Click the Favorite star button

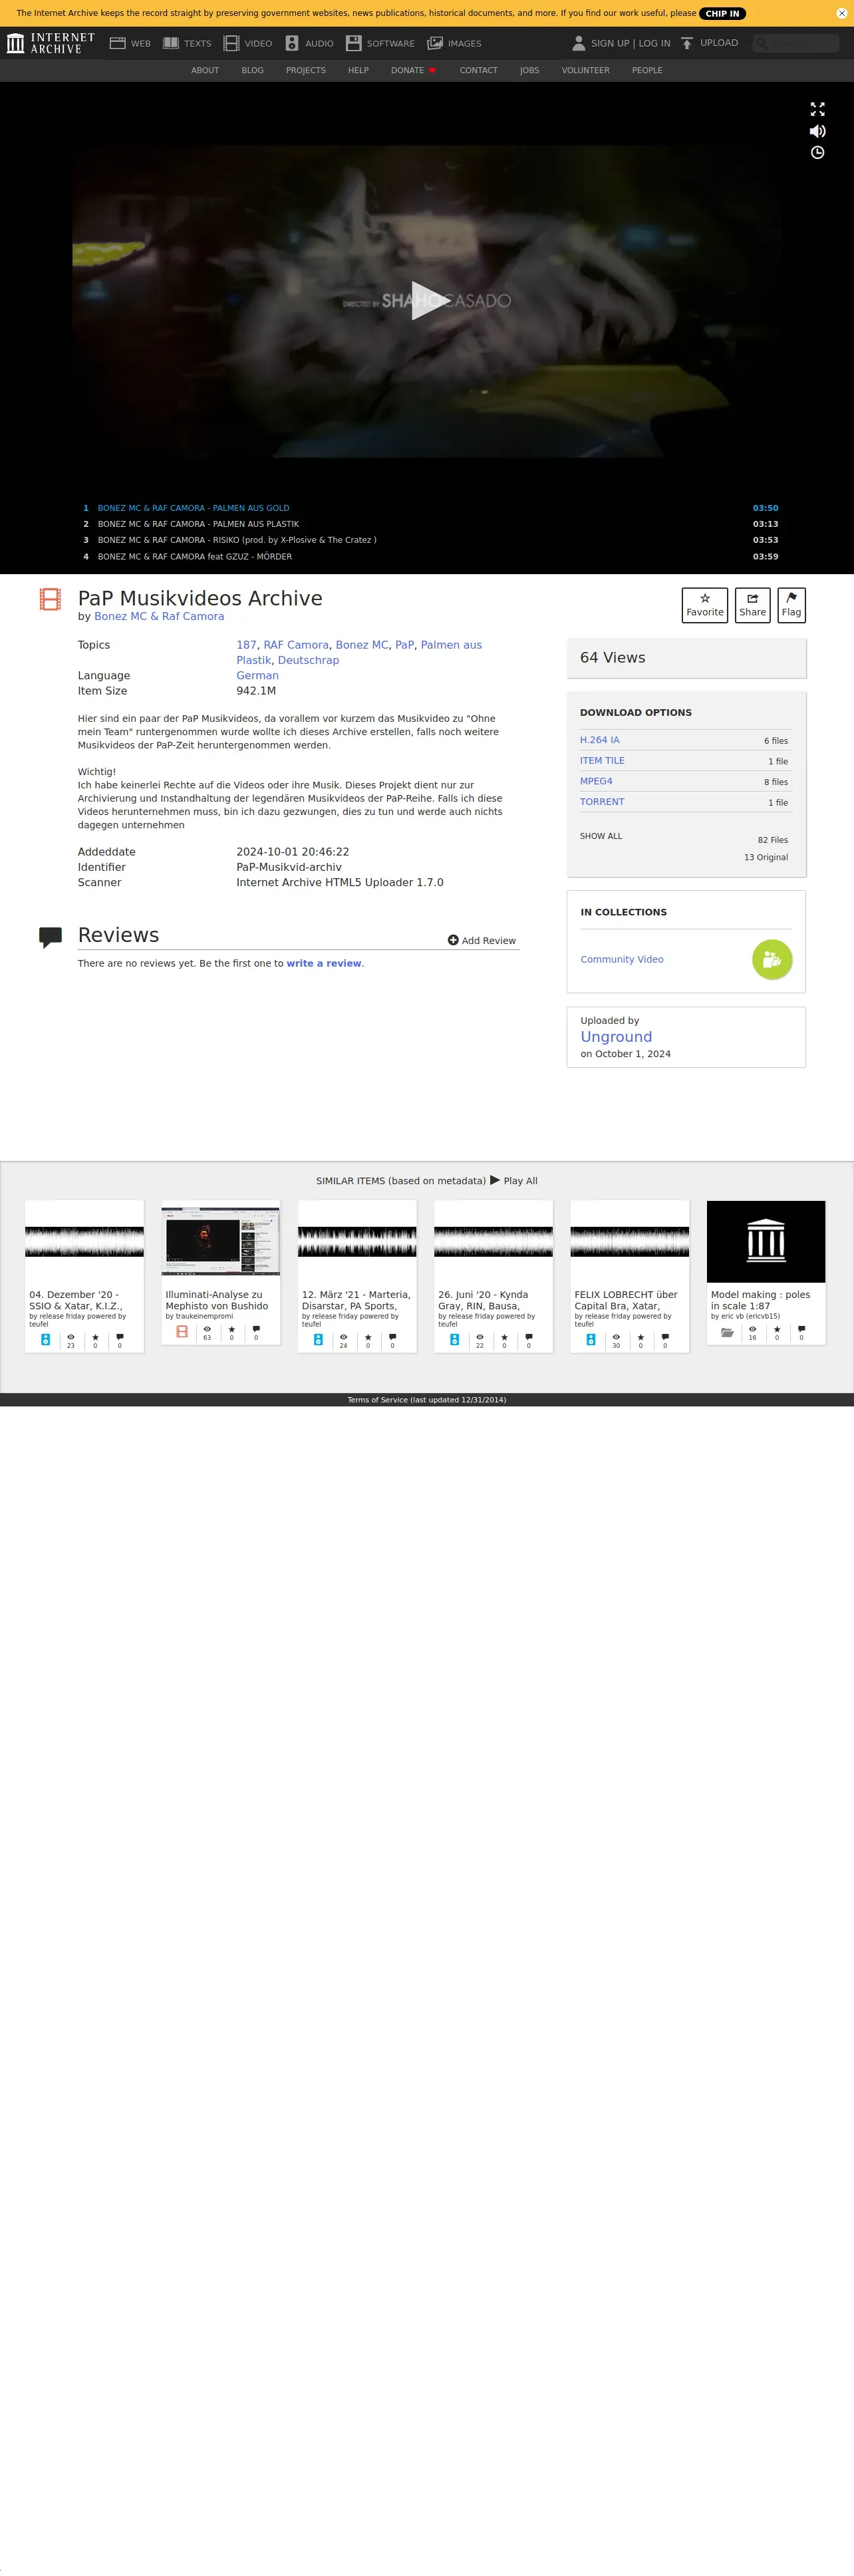(705, 605)
